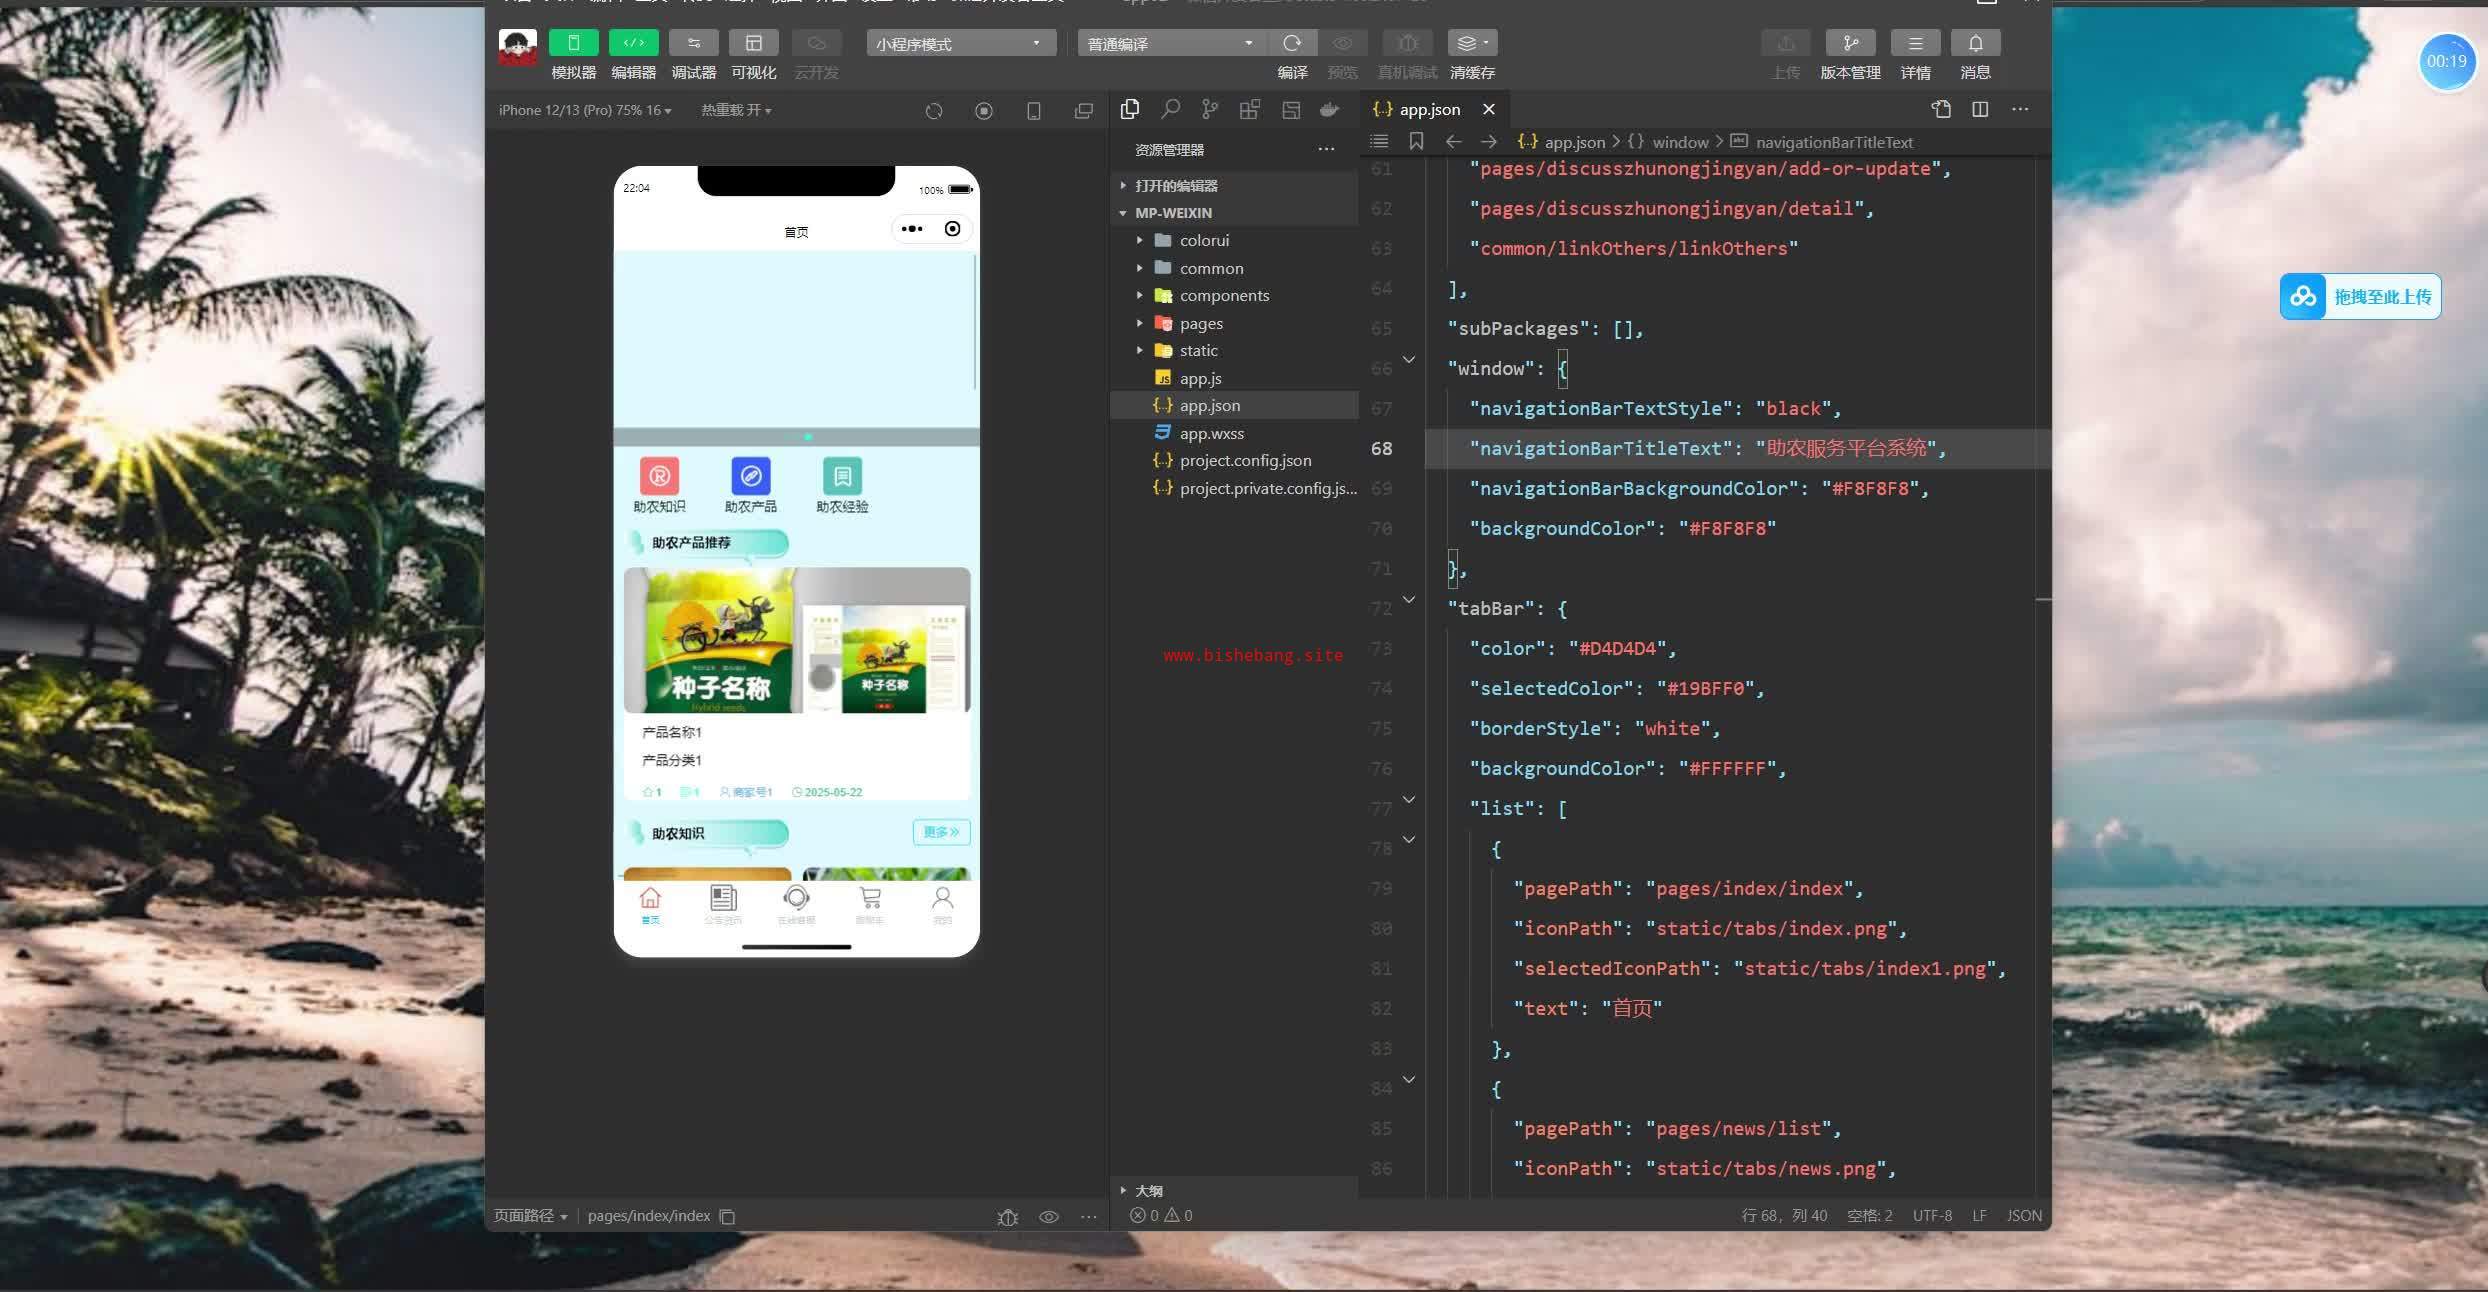The height and width of the screenshot is (1292, 2488).
Task: Toggle the debugger panel button
Action: point(693,43)
